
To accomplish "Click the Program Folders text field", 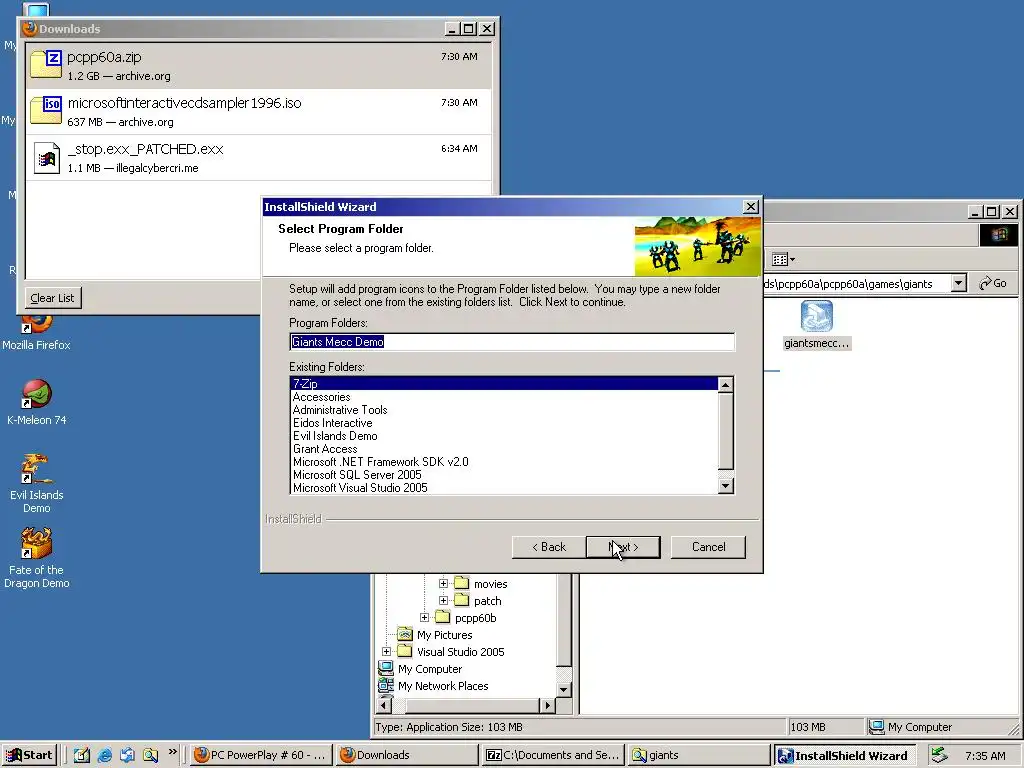I will click(x=512, y=342).
